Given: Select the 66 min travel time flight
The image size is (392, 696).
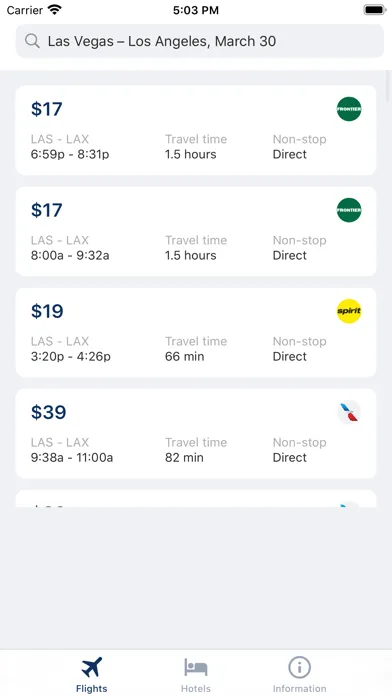Looking at the screenshot, I should pyautogui.click(x=196, y=332).
